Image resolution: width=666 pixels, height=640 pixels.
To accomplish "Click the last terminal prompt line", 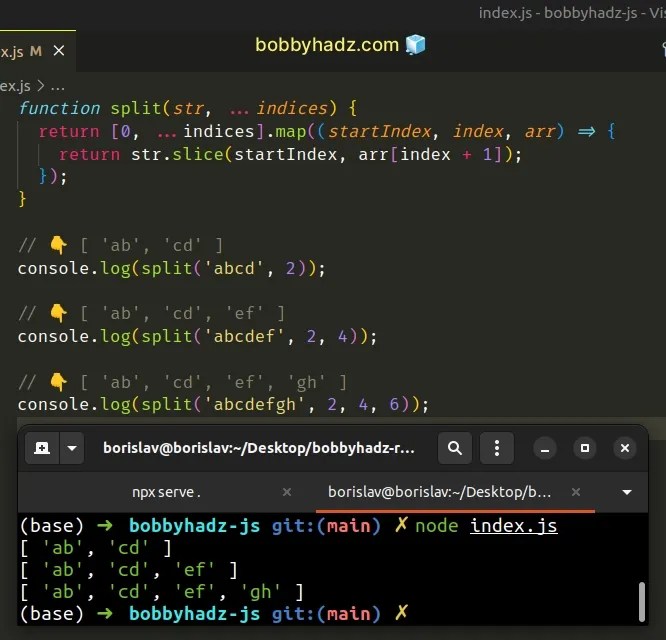I will [214, 614].
